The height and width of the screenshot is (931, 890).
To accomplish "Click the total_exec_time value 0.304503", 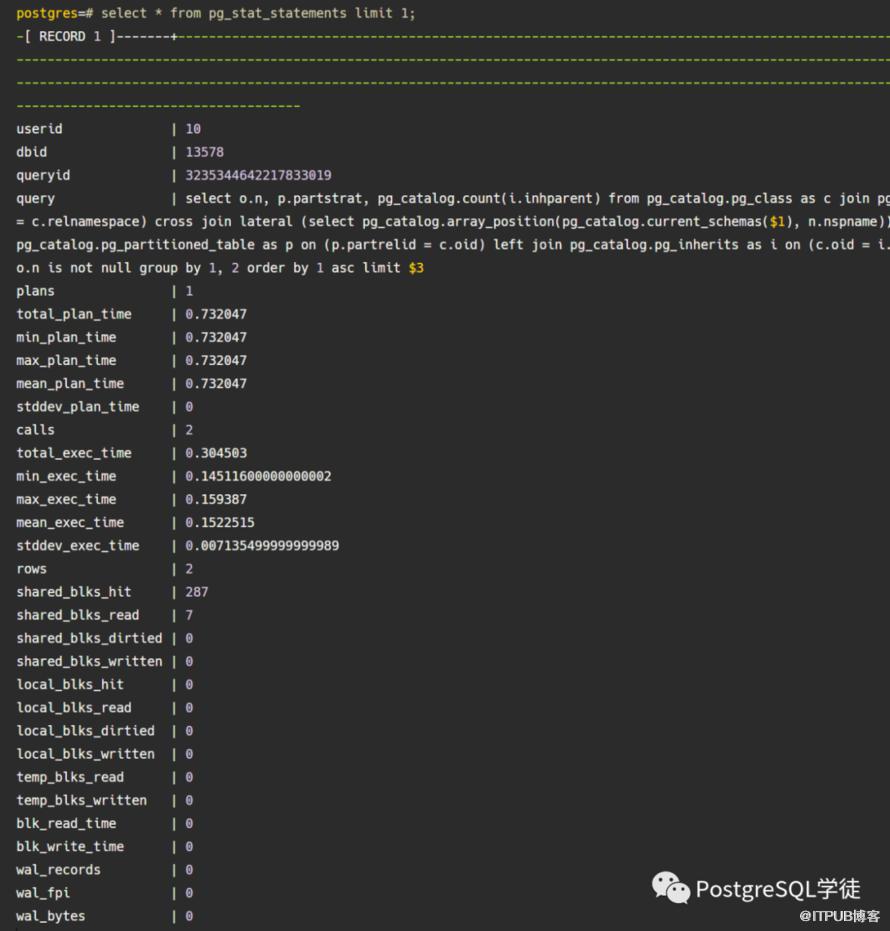I will [x=216, y=453].
